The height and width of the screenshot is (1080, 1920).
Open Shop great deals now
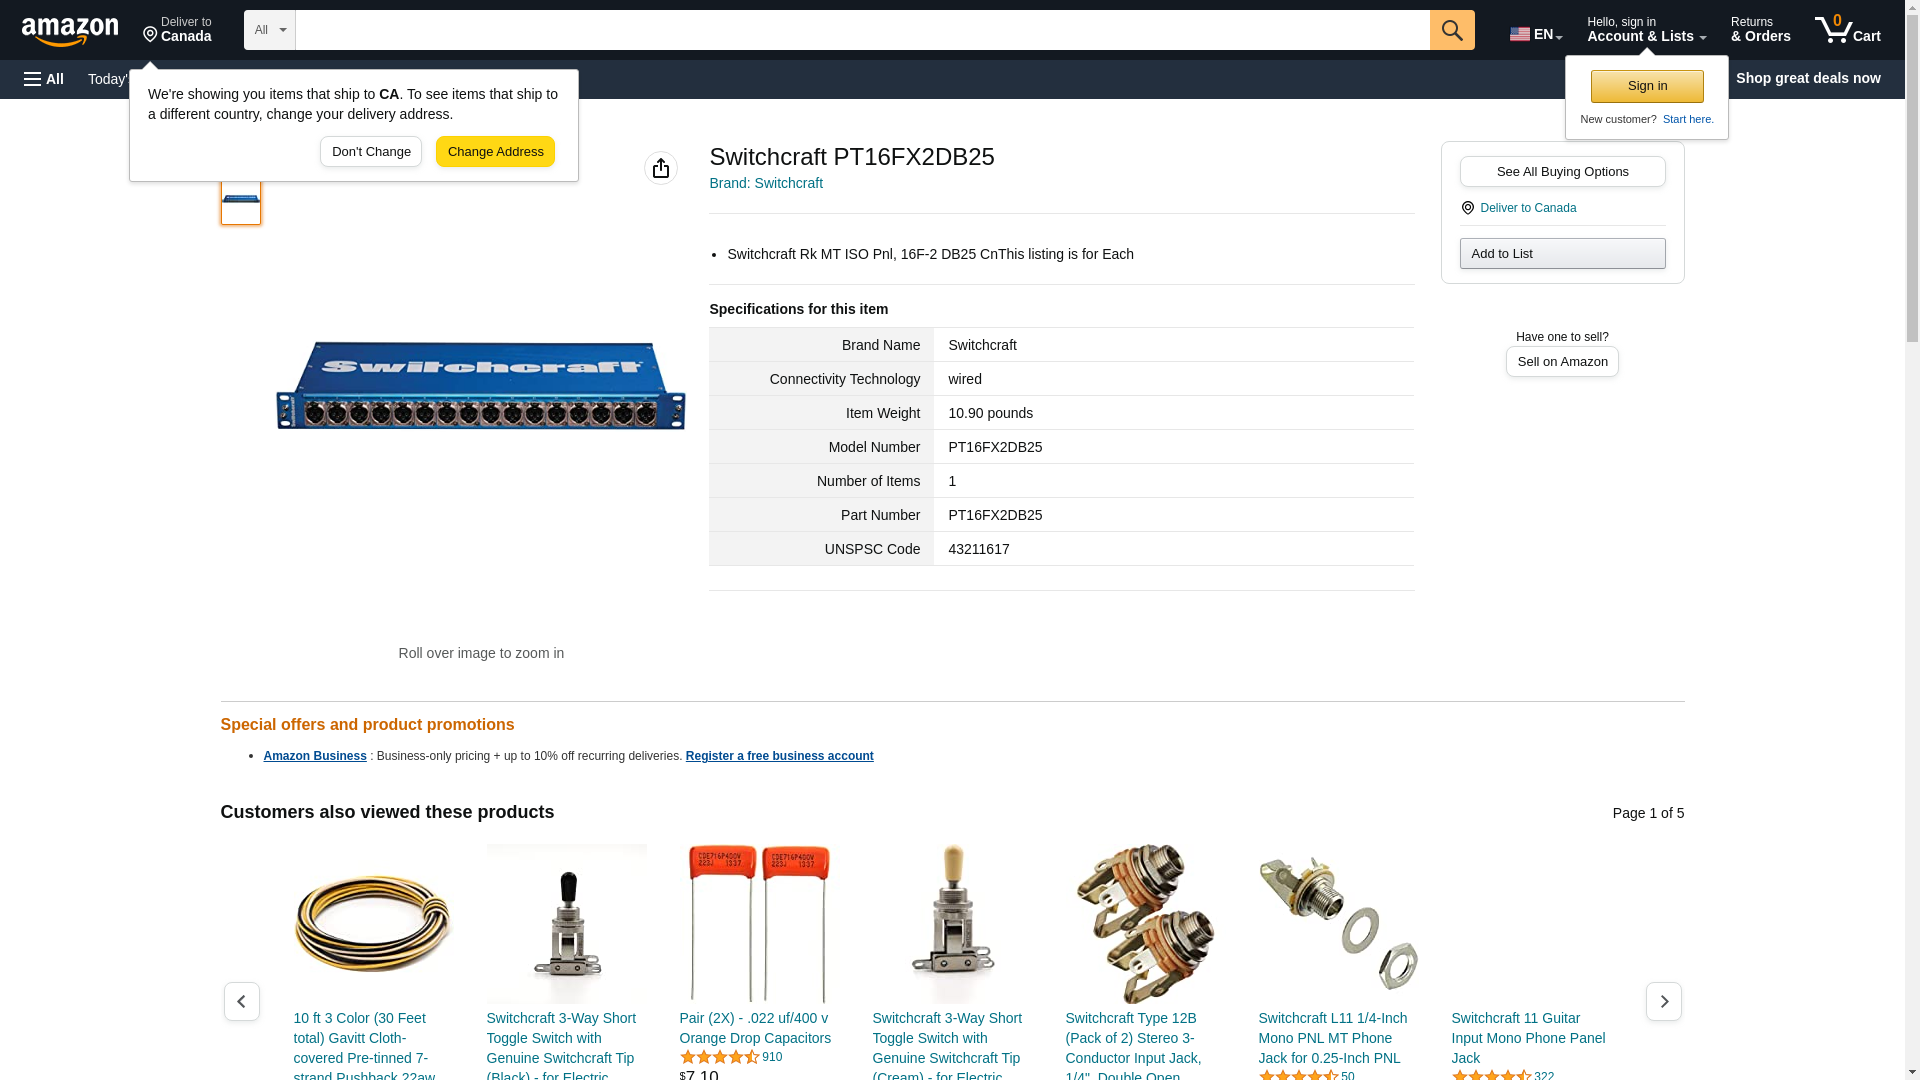click(1808, 78)
